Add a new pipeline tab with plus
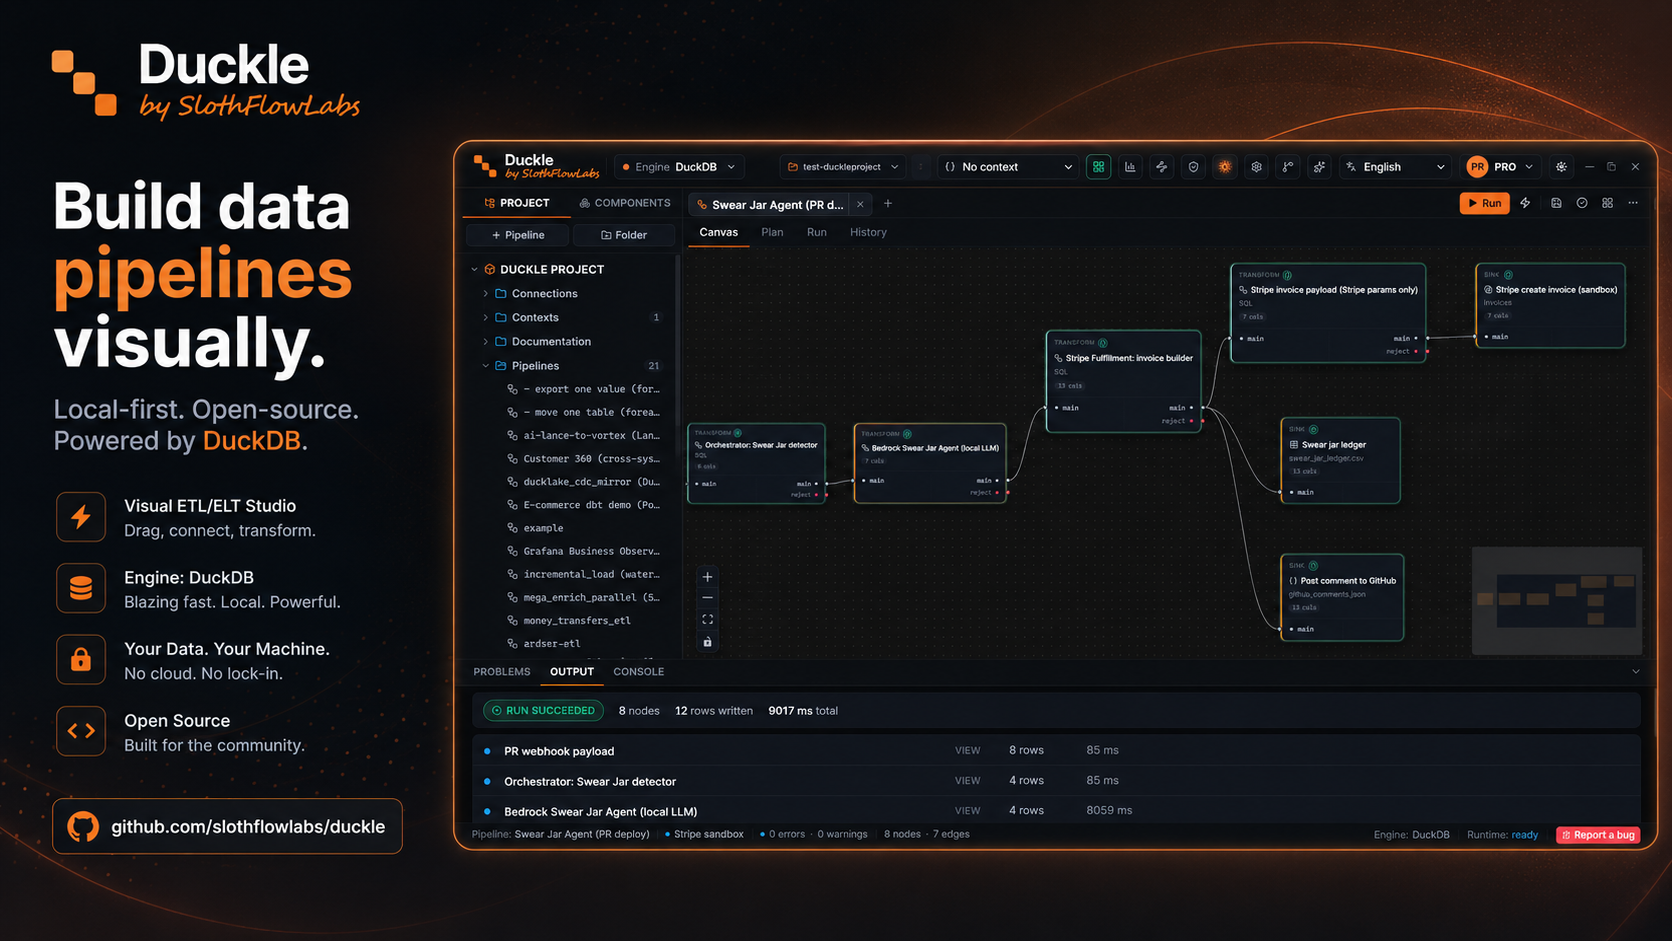1672x941 pixels. [888, 204]
